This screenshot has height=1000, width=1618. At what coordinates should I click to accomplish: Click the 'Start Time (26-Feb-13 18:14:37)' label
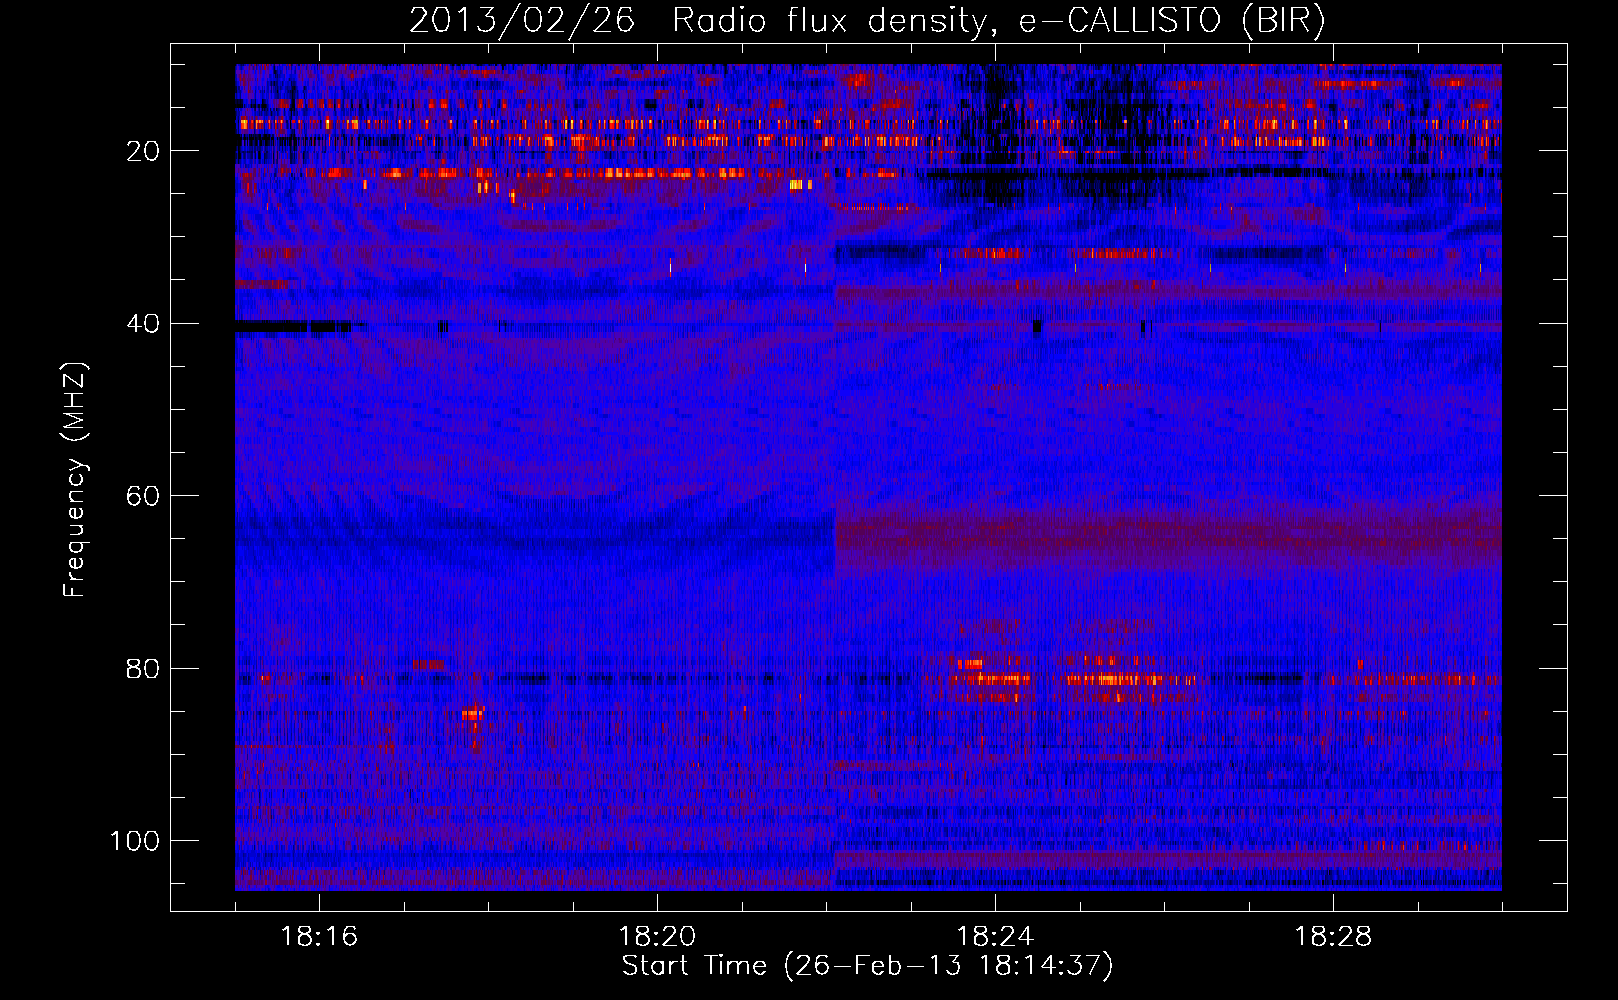867,966
